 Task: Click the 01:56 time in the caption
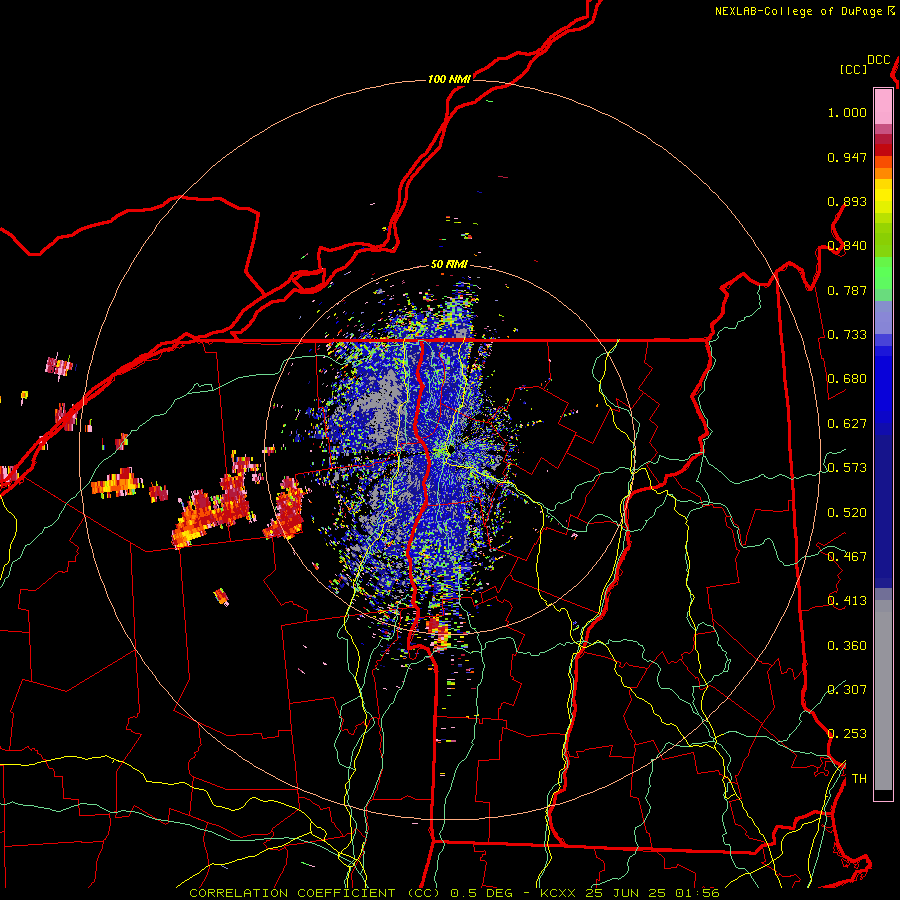click(697, 893)
